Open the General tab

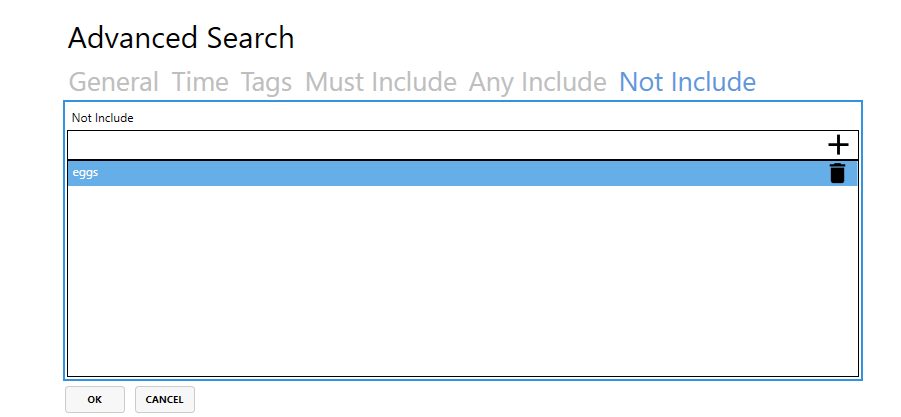point(114,82)
